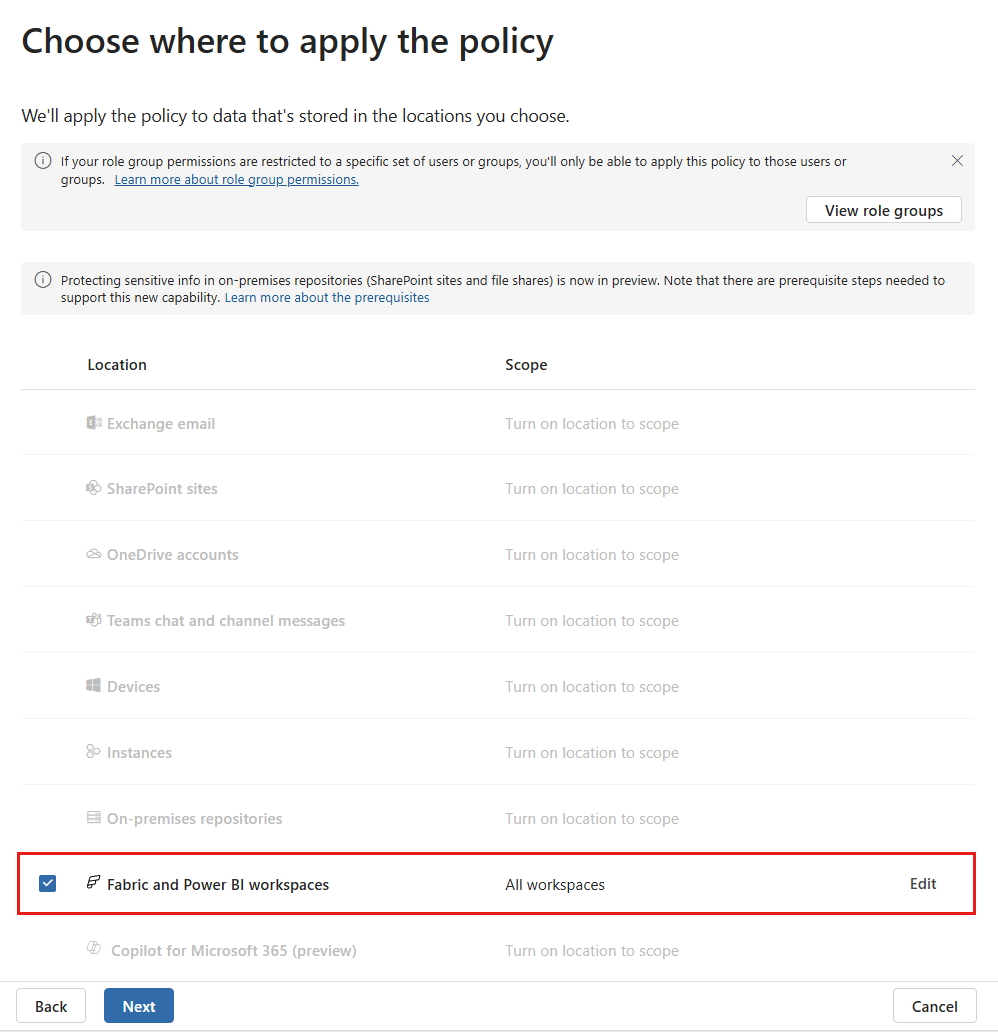Click the Fabric and Power BI workspaces icon
Image resolution: width=998 pixels, height=1032 pixels.
[x=93, y=883]
